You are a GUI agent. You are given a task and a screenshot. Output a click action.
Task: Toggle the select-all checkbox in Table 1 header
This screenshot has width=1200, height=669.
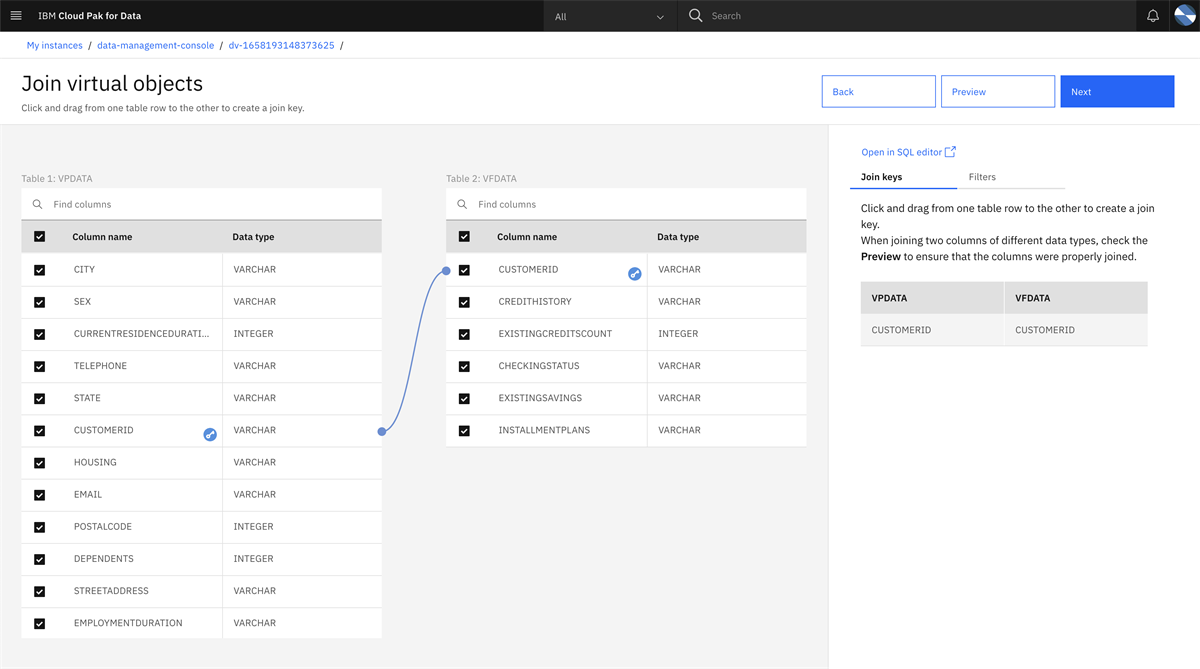pos(38,236)
